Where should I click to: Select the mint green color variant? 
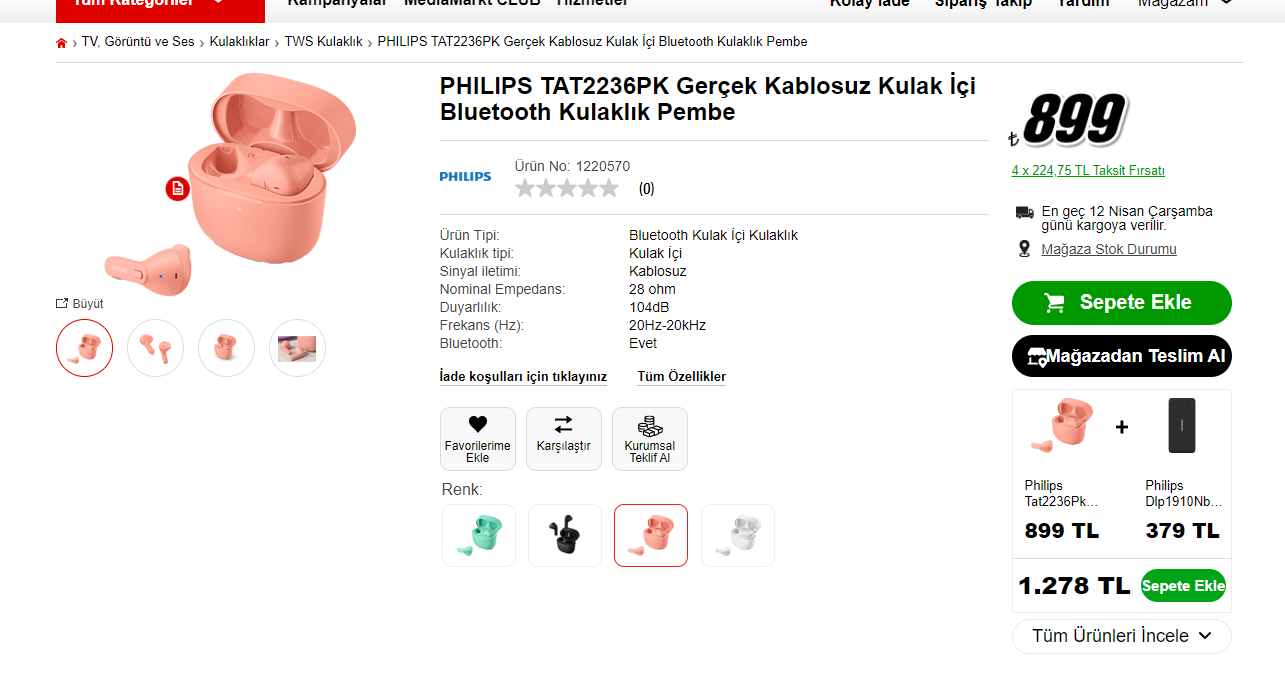point(479,535)
